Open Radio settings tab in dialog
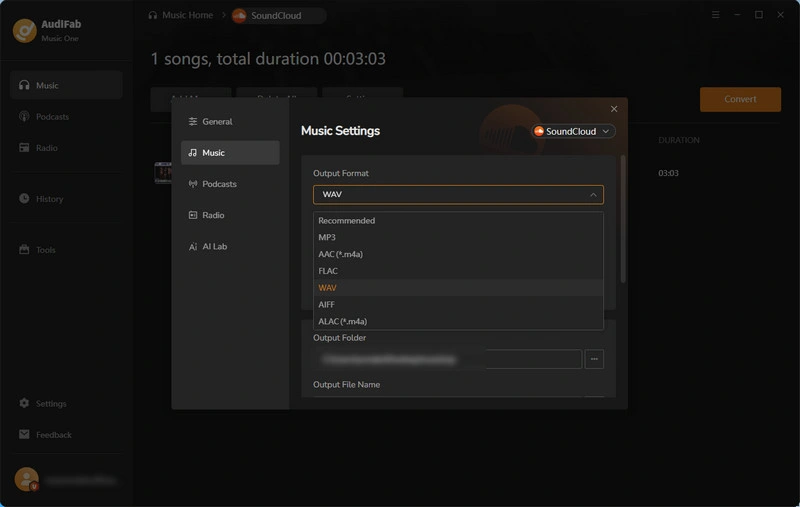This screenshot has width=800, height=507. [x=230, y=215]
